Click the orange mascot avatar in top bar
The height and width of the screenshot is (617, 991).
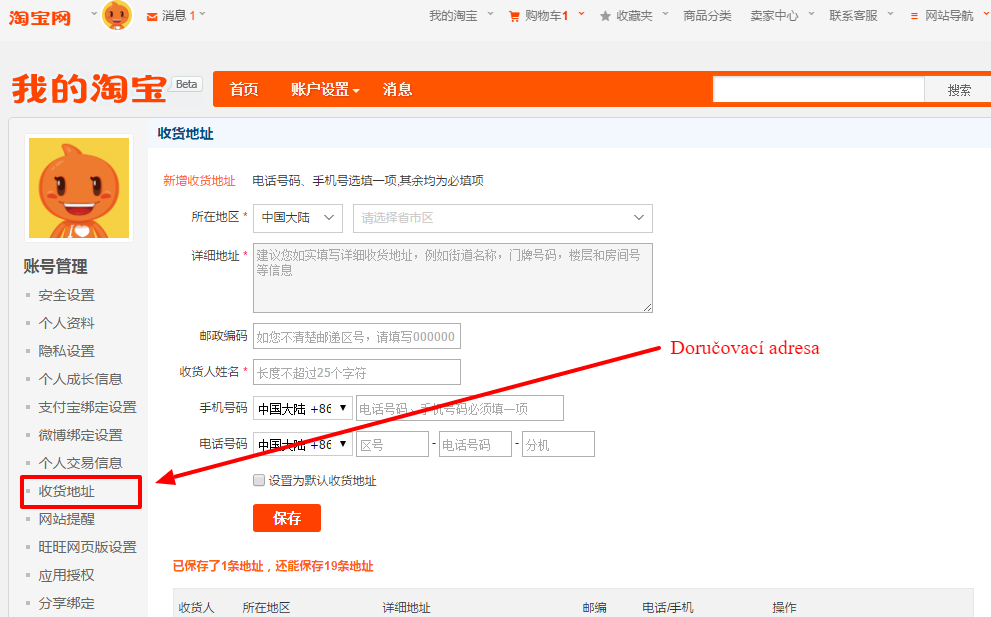(x=117, y=15)
